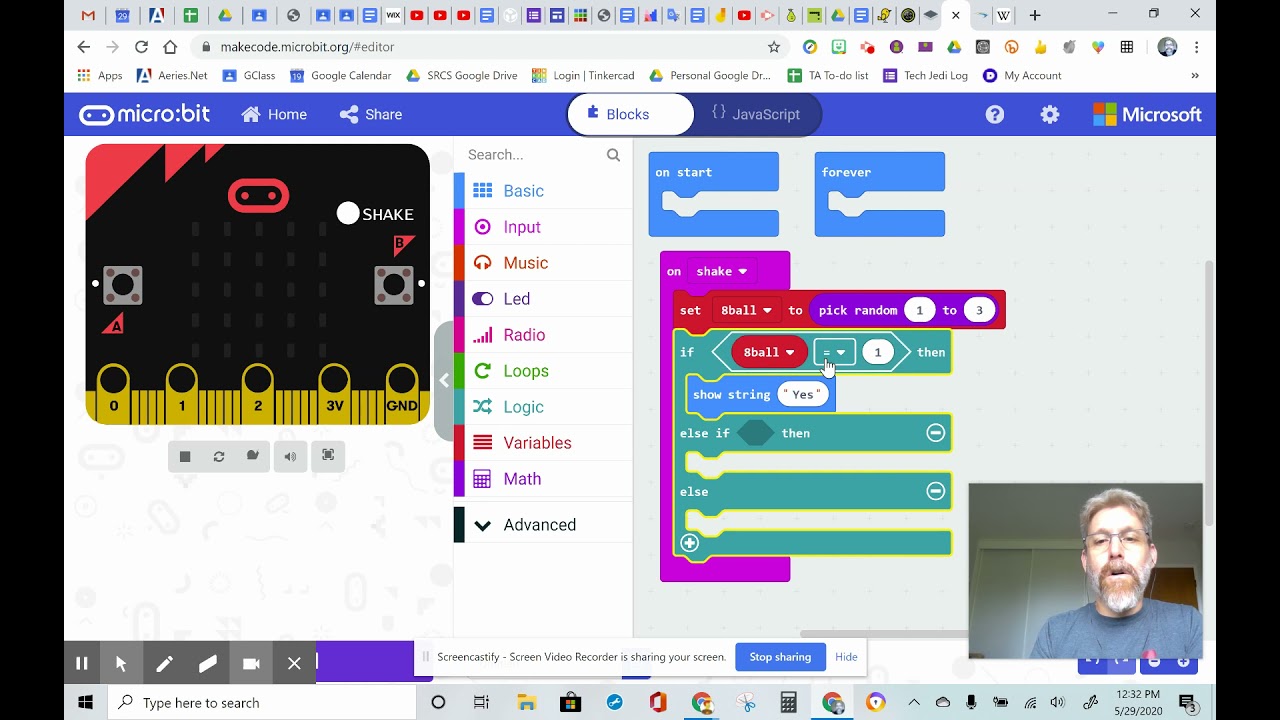The image size is (1280, 720).
Task: Select the Screencastify mouse pointer tool
Action: tap(121, 663)
